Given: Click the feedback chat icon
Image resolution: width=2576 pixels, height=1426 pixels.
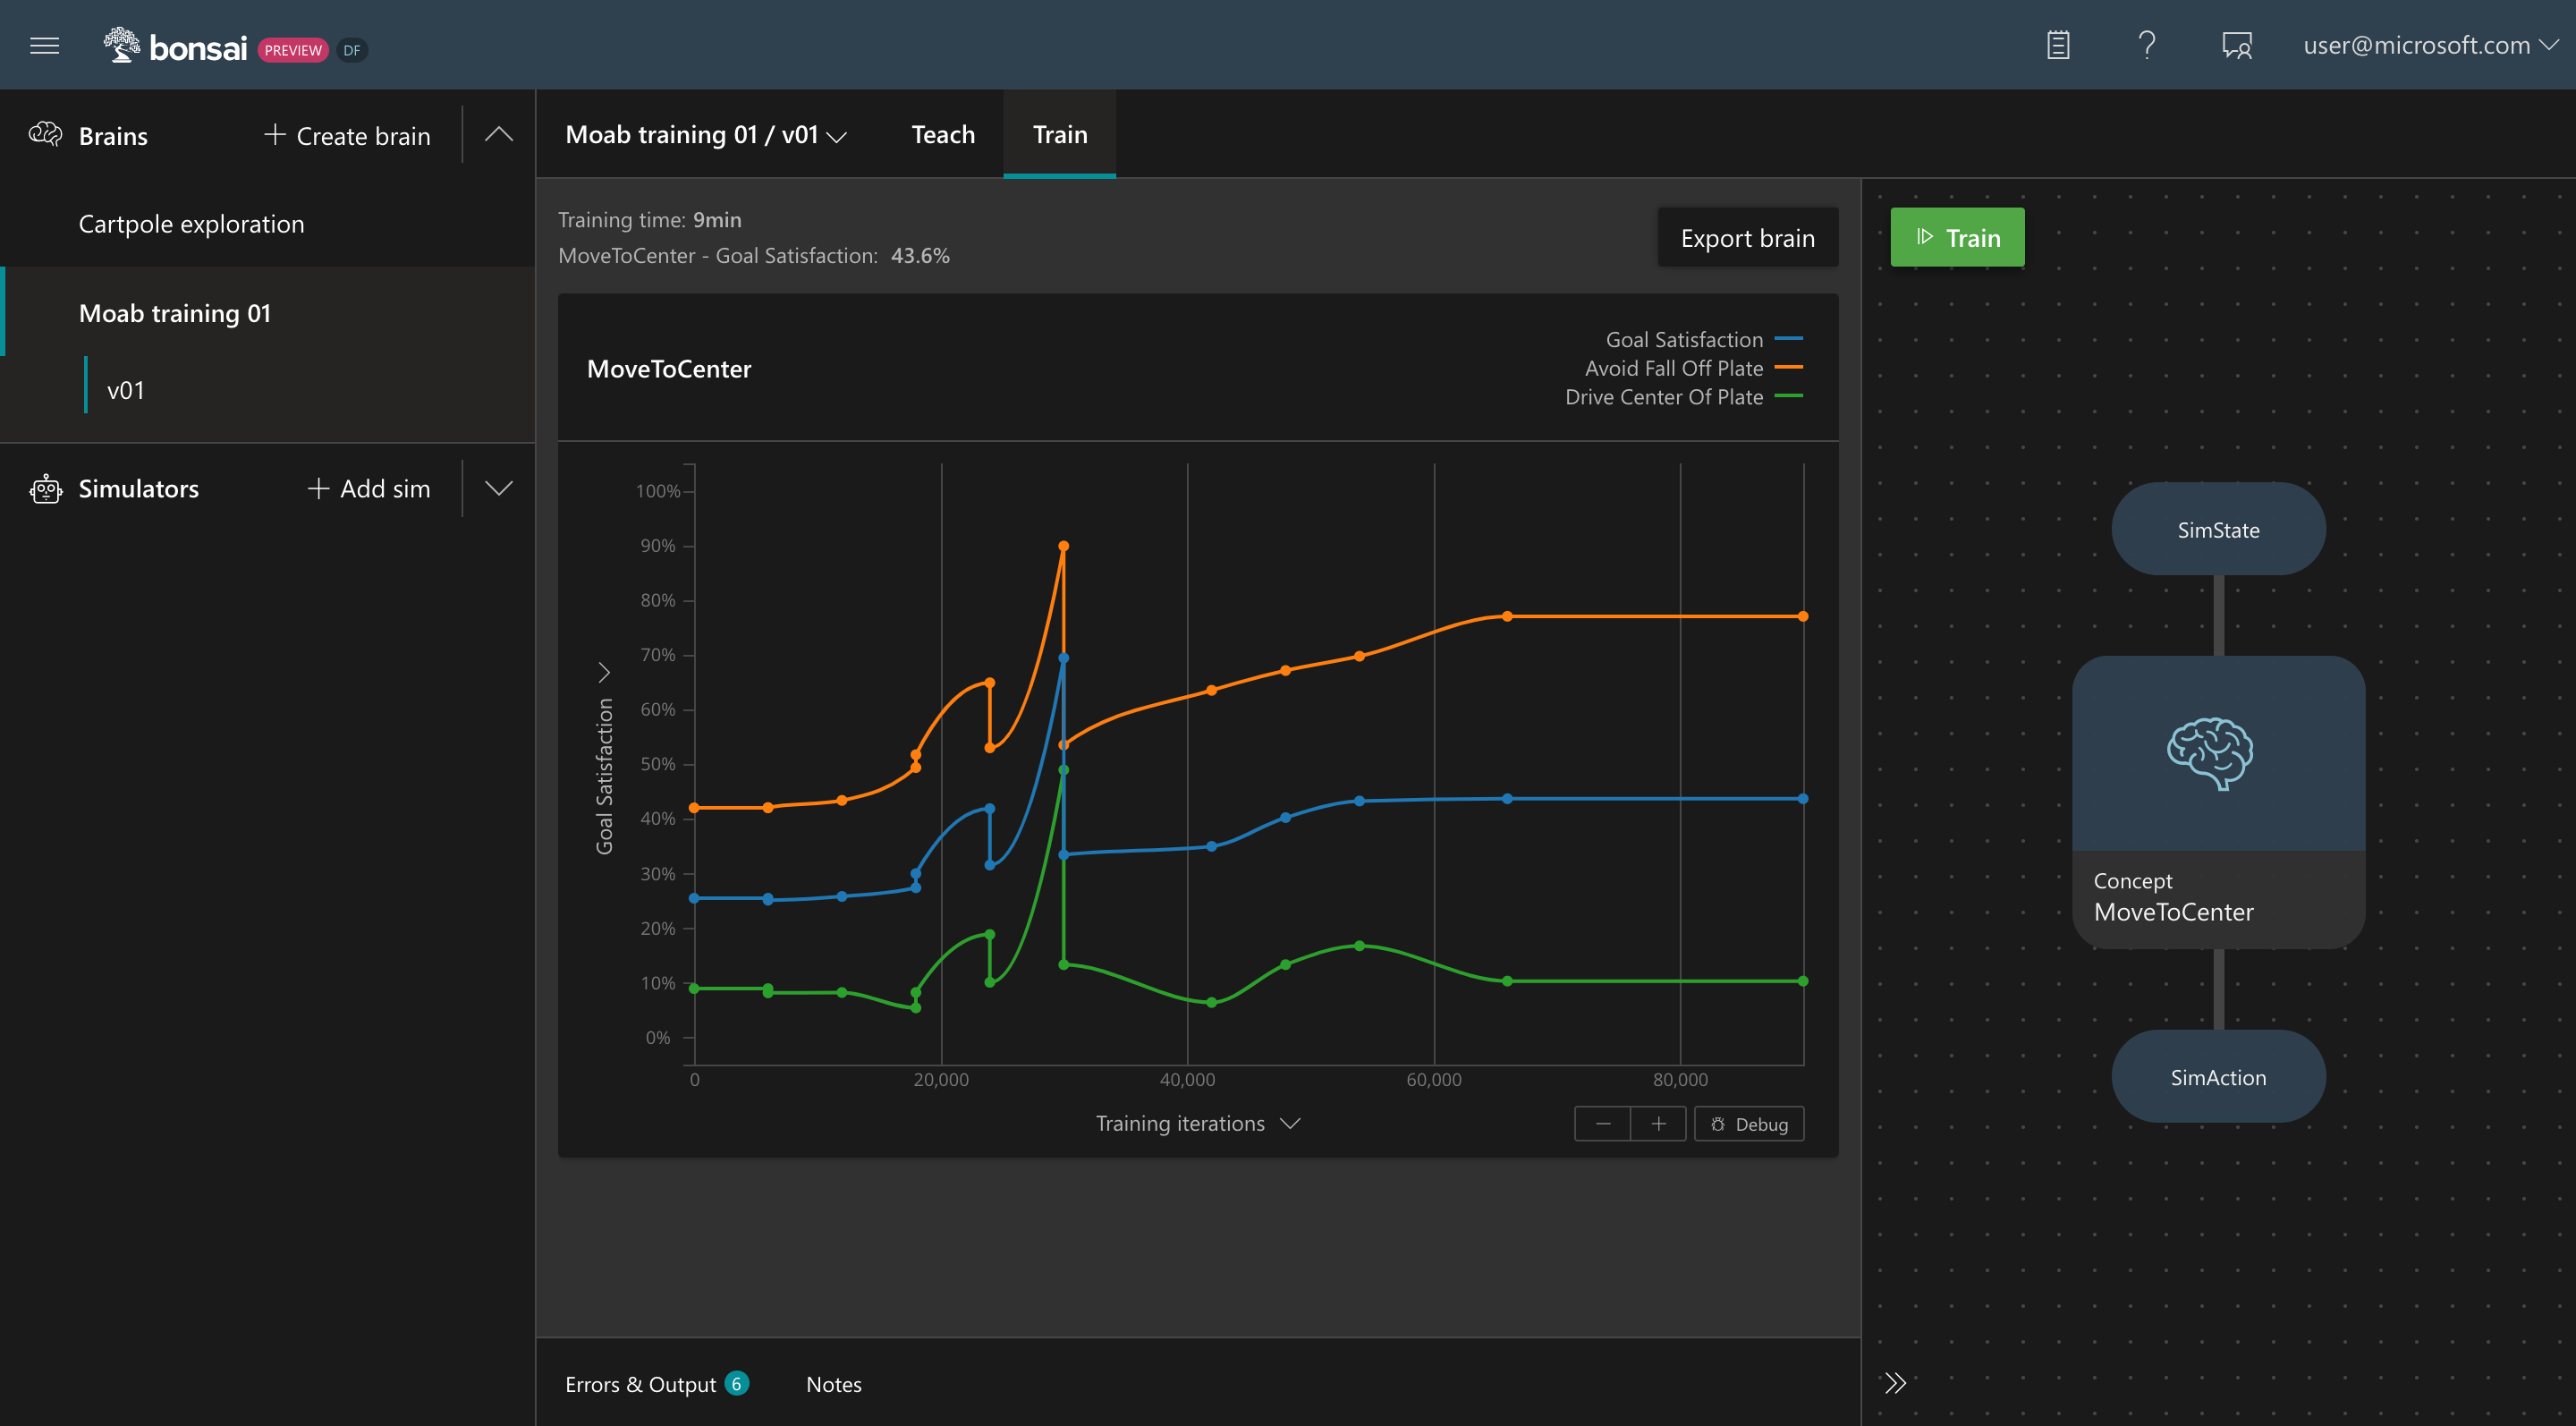Looking at the screenshot, I should pos(2236,45).
